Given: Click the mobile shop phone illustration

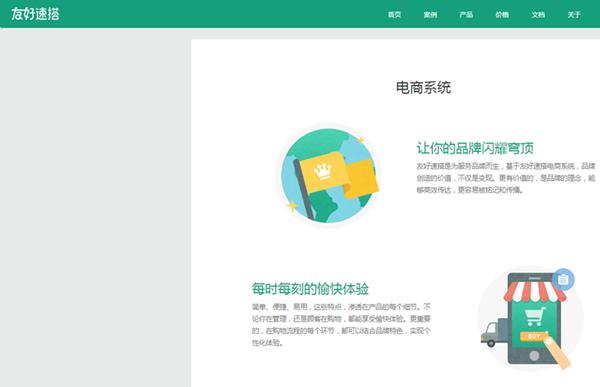Looking at the screenshot, I should [x=531, y=319].
